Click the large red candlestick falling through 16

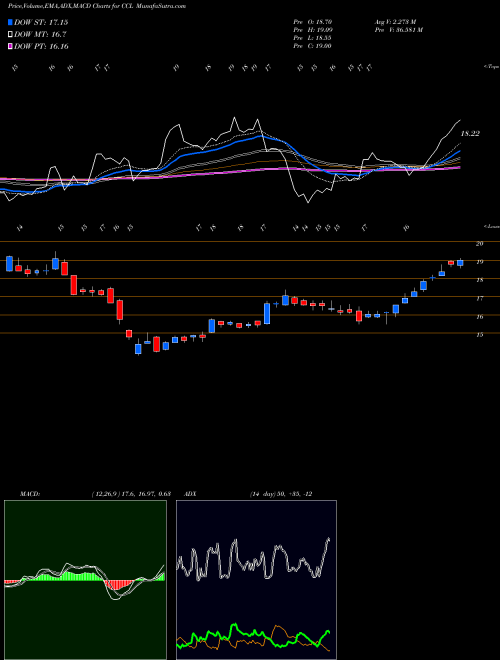(x=120, y=311)
